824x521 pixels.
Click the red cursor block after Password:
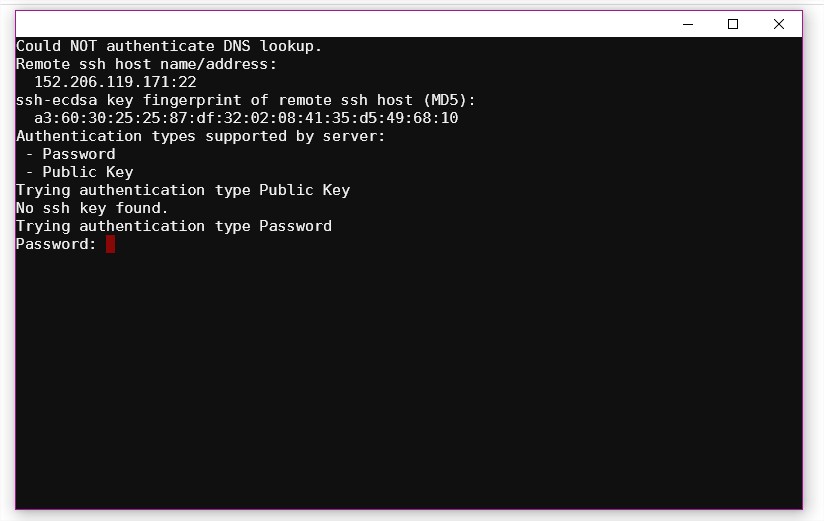click(110, 244)
